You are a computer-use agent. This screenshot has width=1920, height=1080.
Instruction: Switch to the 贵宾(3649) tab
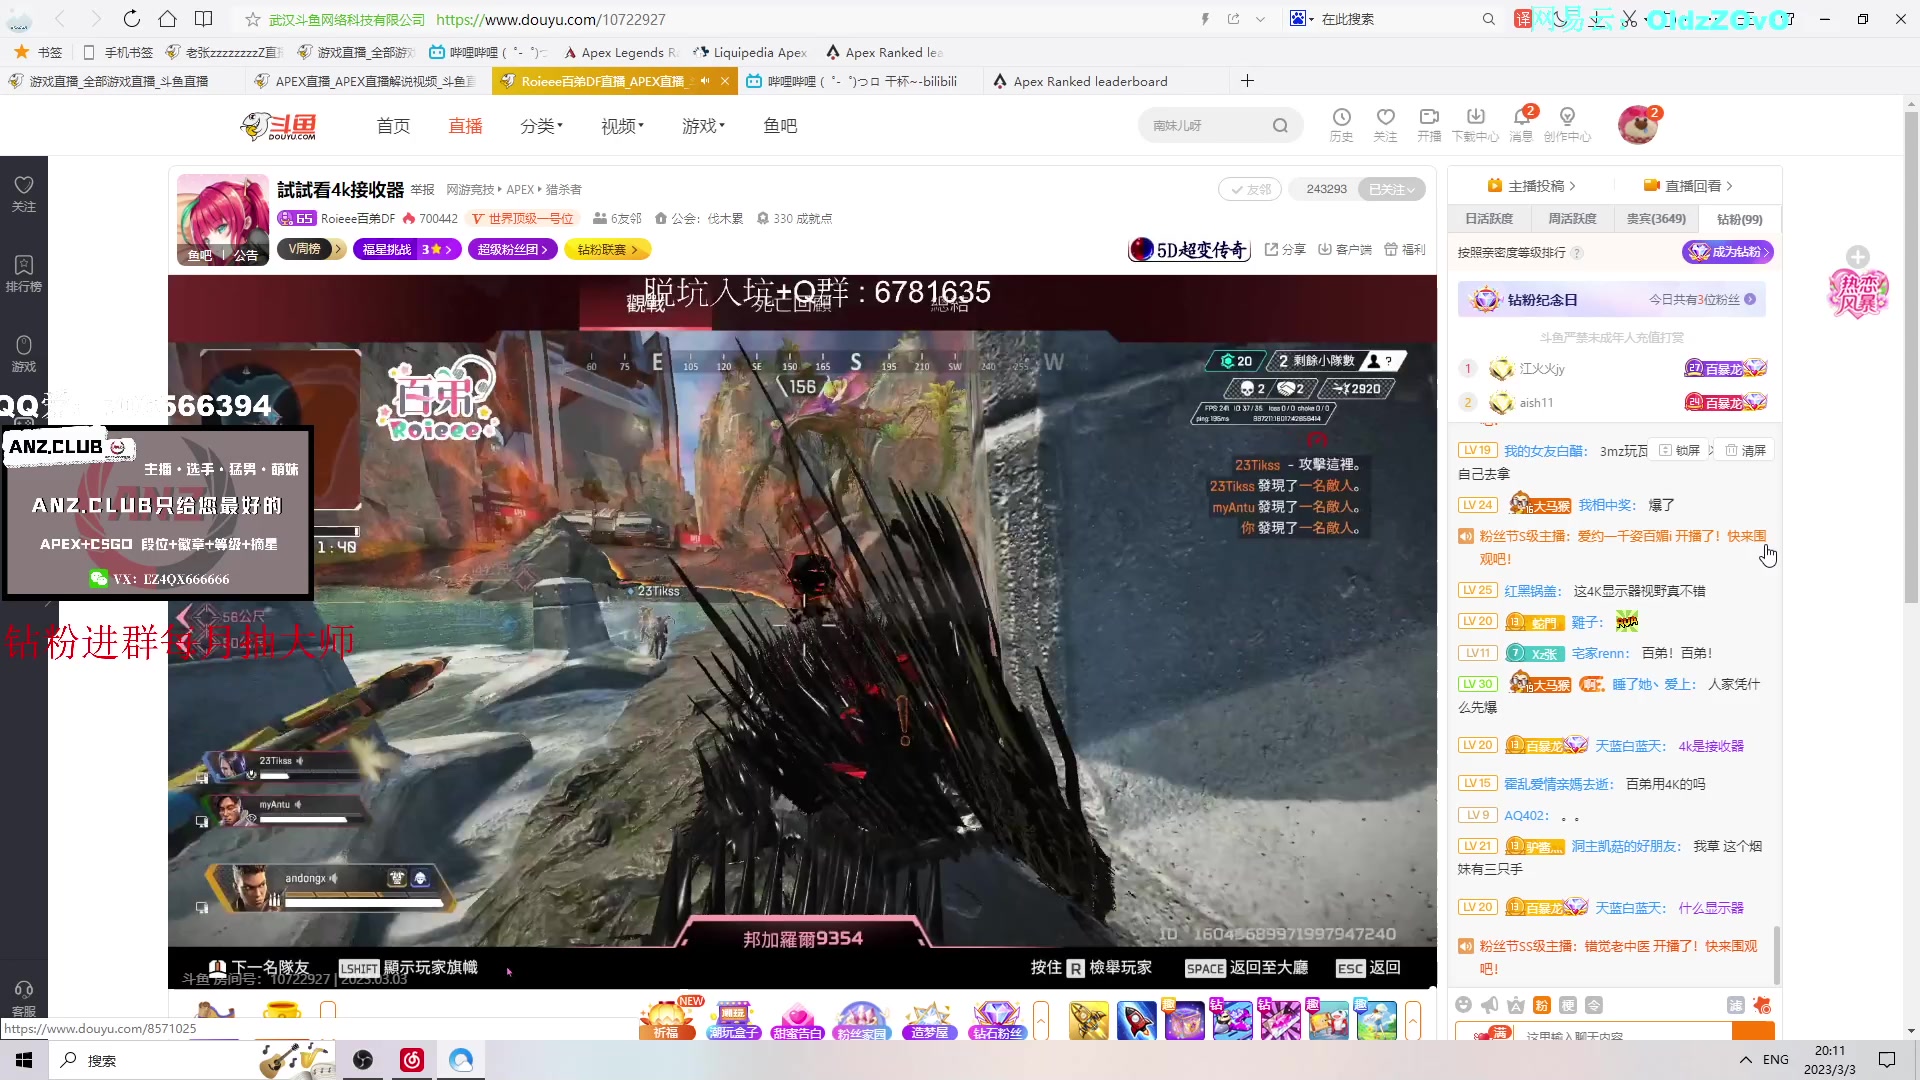(x=1656, y=219)
